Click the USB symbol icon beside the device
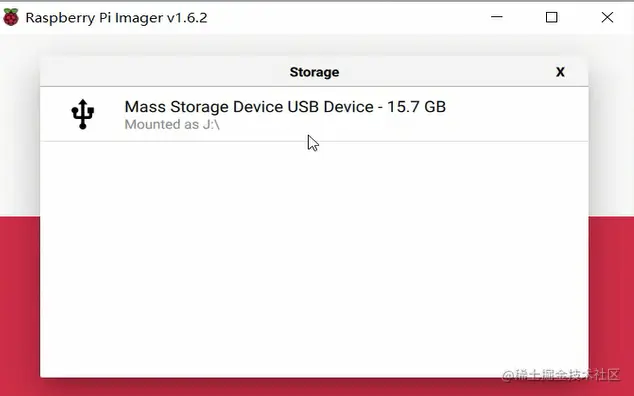The image size is (634, 396). 82,114
